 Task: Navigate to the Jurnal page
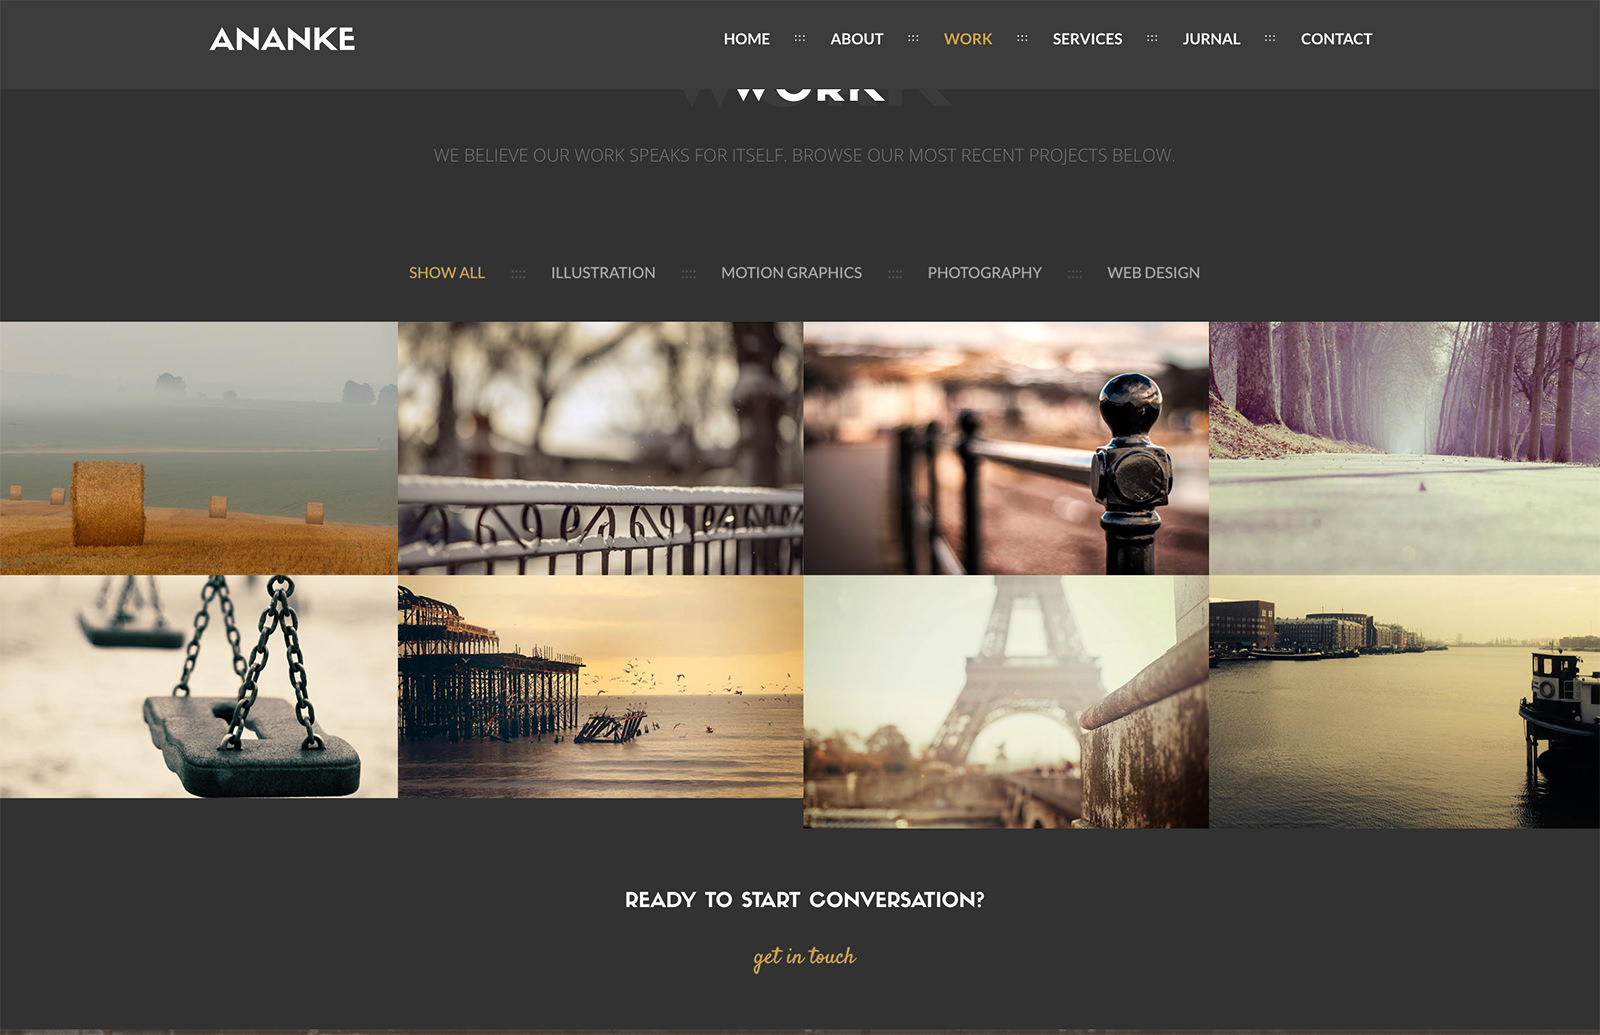coord(1210,39)
